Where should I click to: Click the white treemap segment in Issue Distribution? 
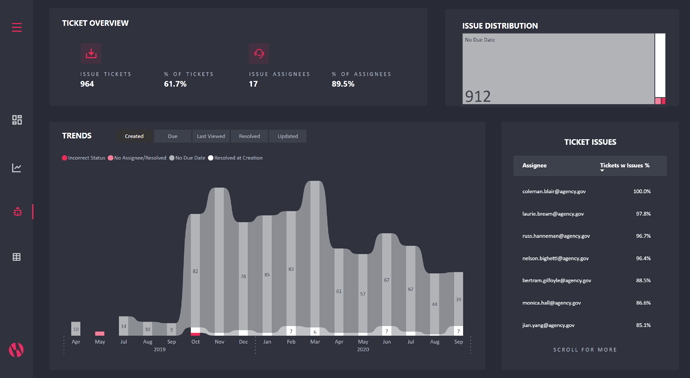660,66
